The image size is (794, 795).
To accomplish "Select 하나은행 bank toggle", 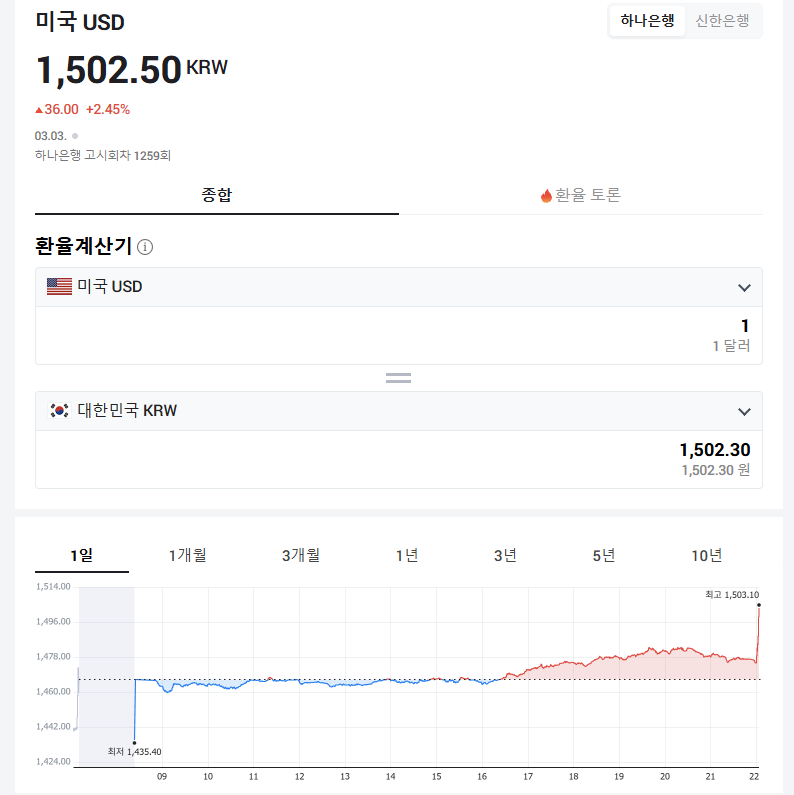I will point(647,21).
